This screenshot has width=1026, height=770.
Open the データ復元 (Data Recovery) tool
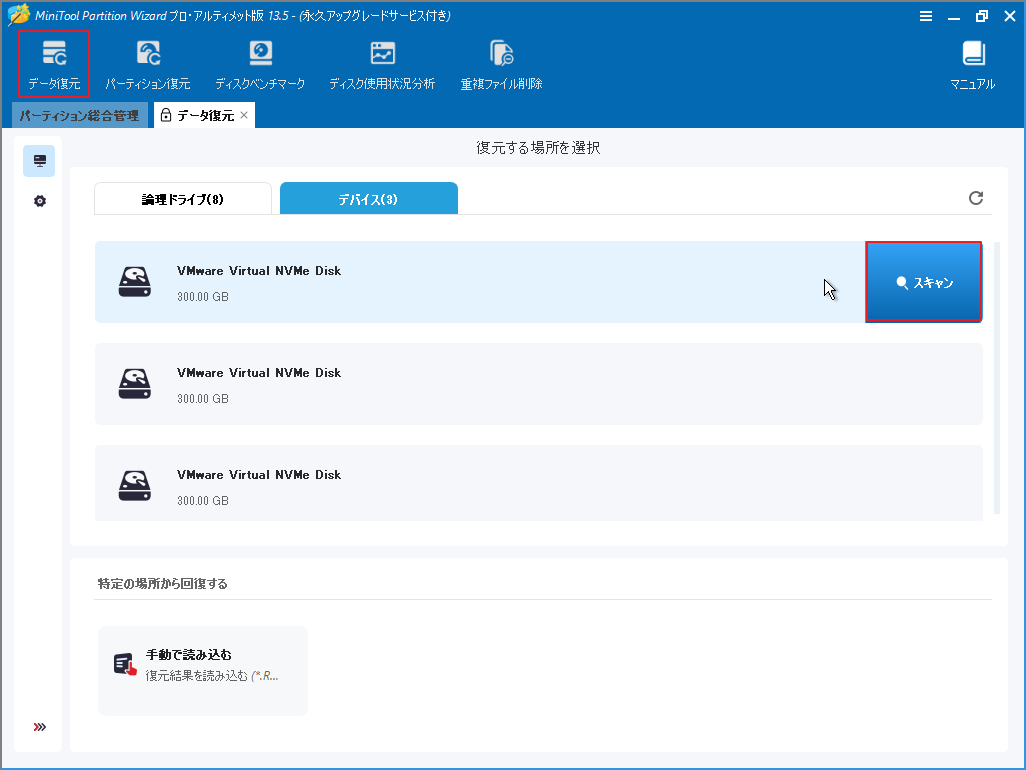53,62
